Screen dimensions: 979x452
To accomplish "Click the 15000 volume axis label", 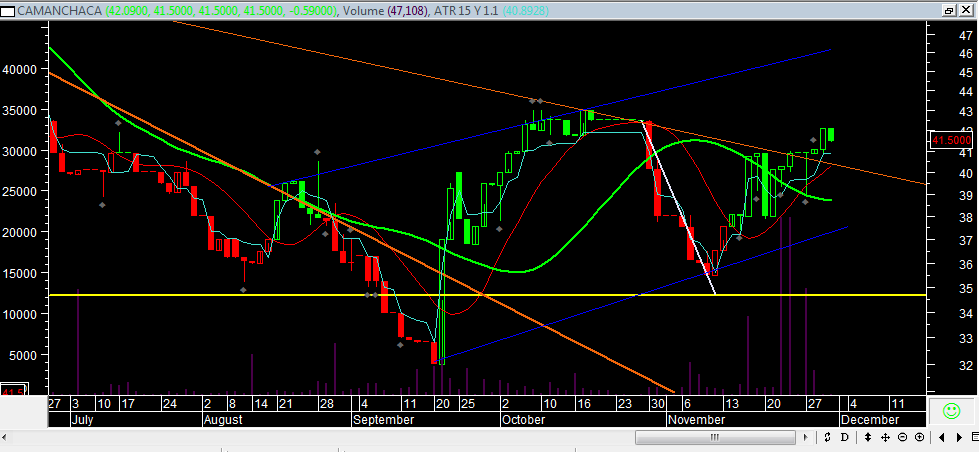I will pyautogui.click(x=21, y=273).
